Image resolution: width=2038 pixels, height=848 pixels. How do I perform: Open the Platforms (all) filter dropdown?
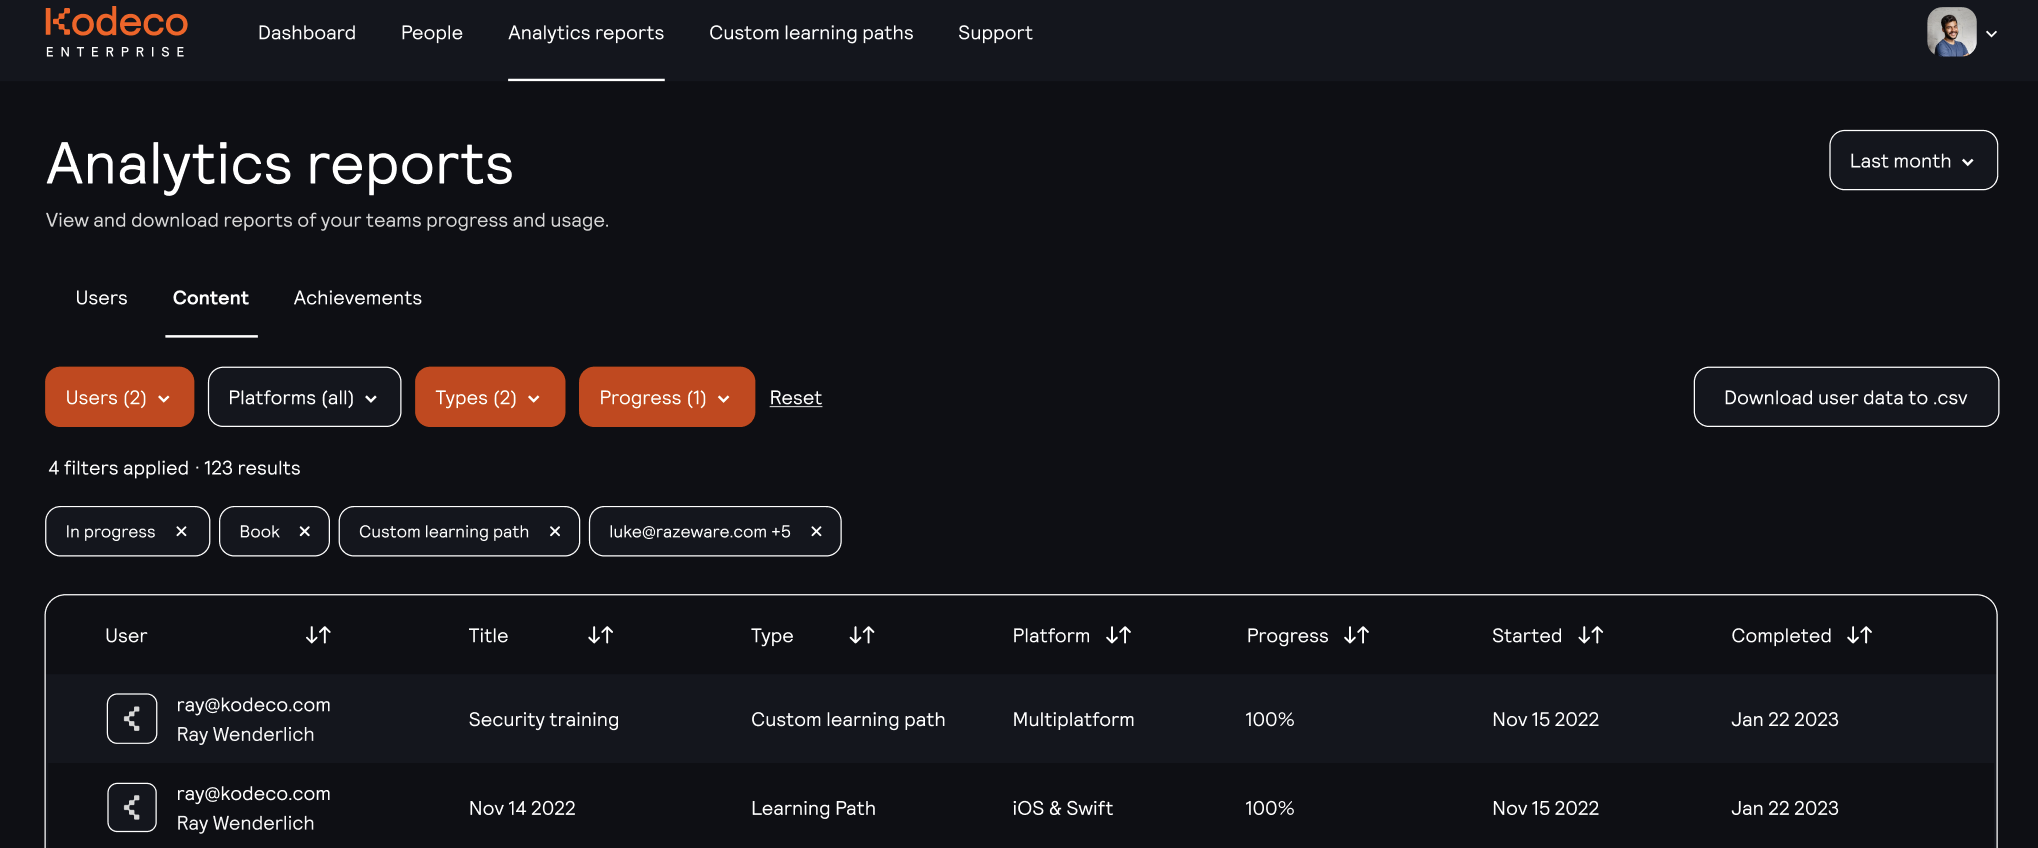point(304,397)
